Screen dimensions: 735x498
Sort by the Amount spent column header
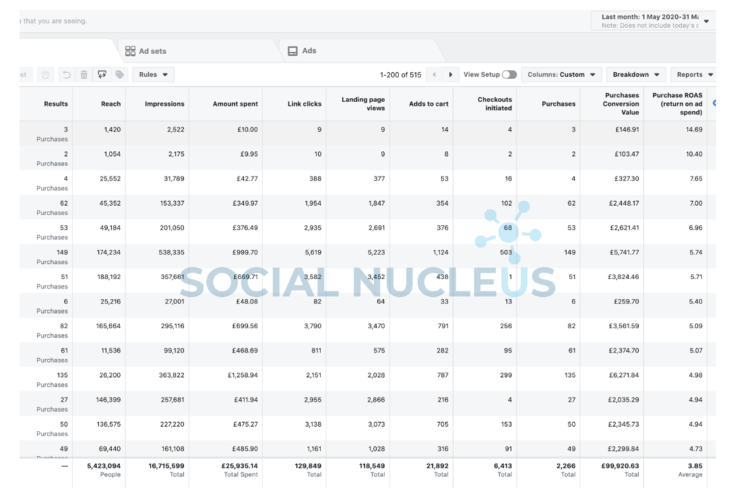click(236, 104)
